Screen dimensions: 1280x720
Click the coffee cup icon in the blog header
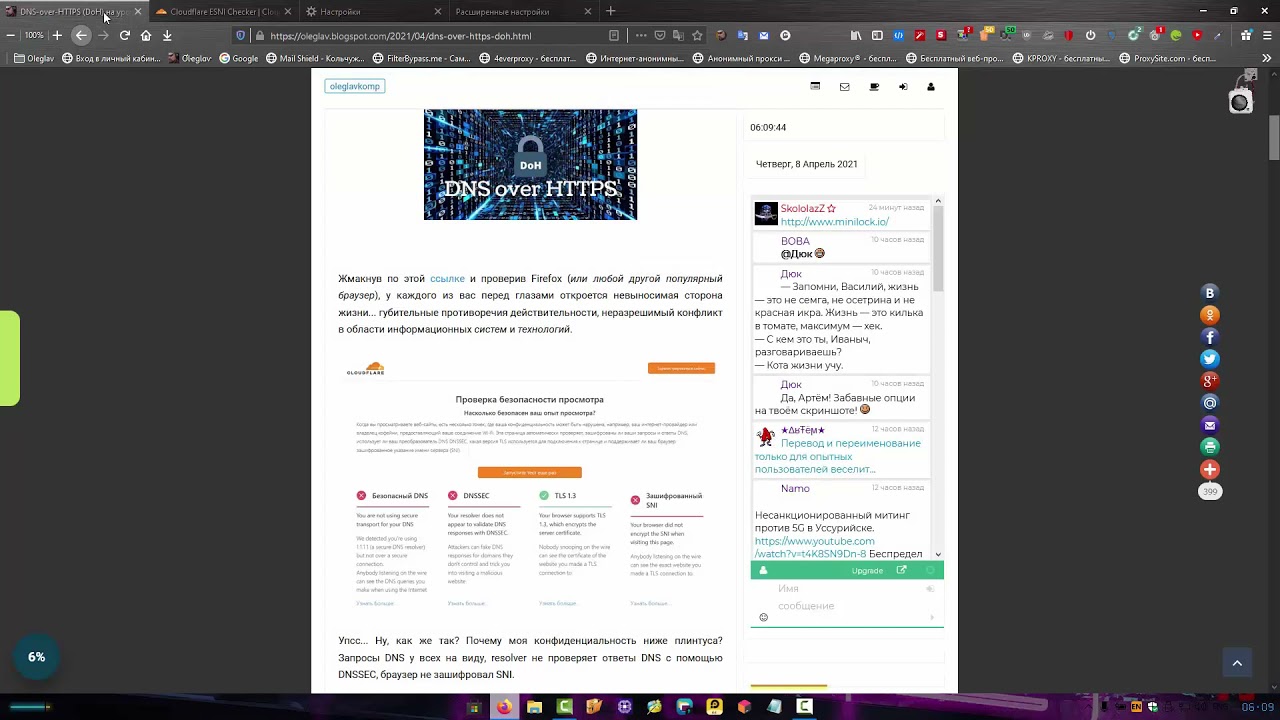(874, 87)
